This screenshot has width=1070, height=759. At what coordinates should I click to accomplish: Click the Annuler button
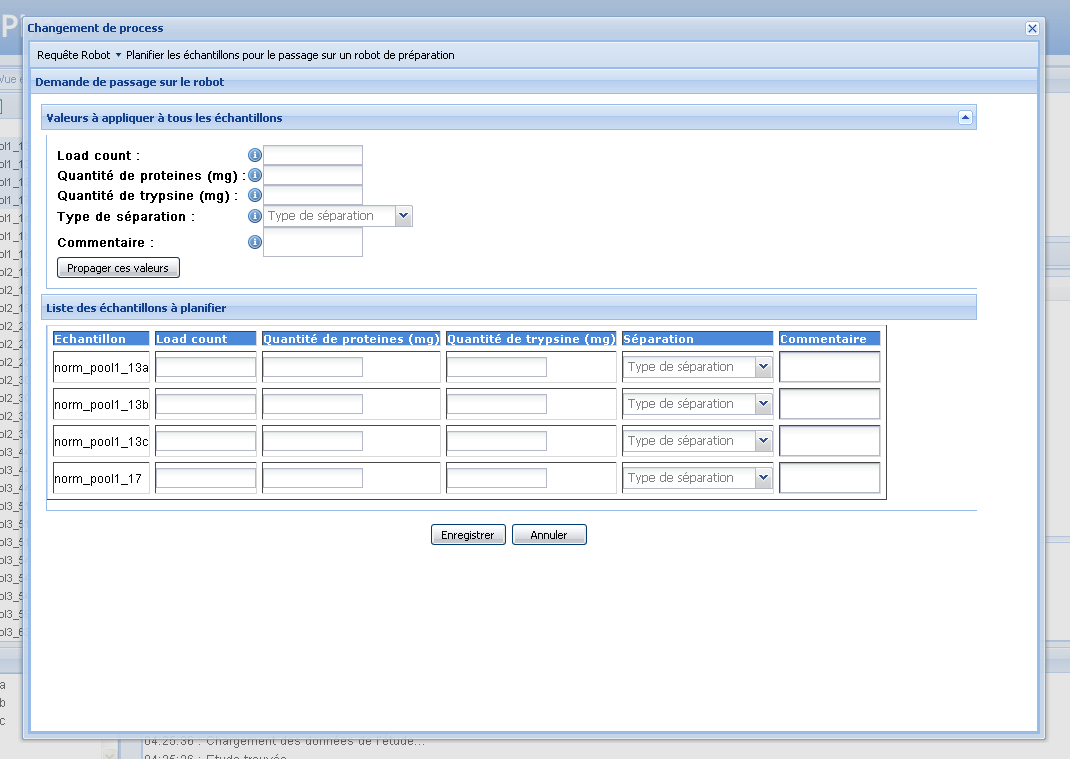(x=549, y=535)
